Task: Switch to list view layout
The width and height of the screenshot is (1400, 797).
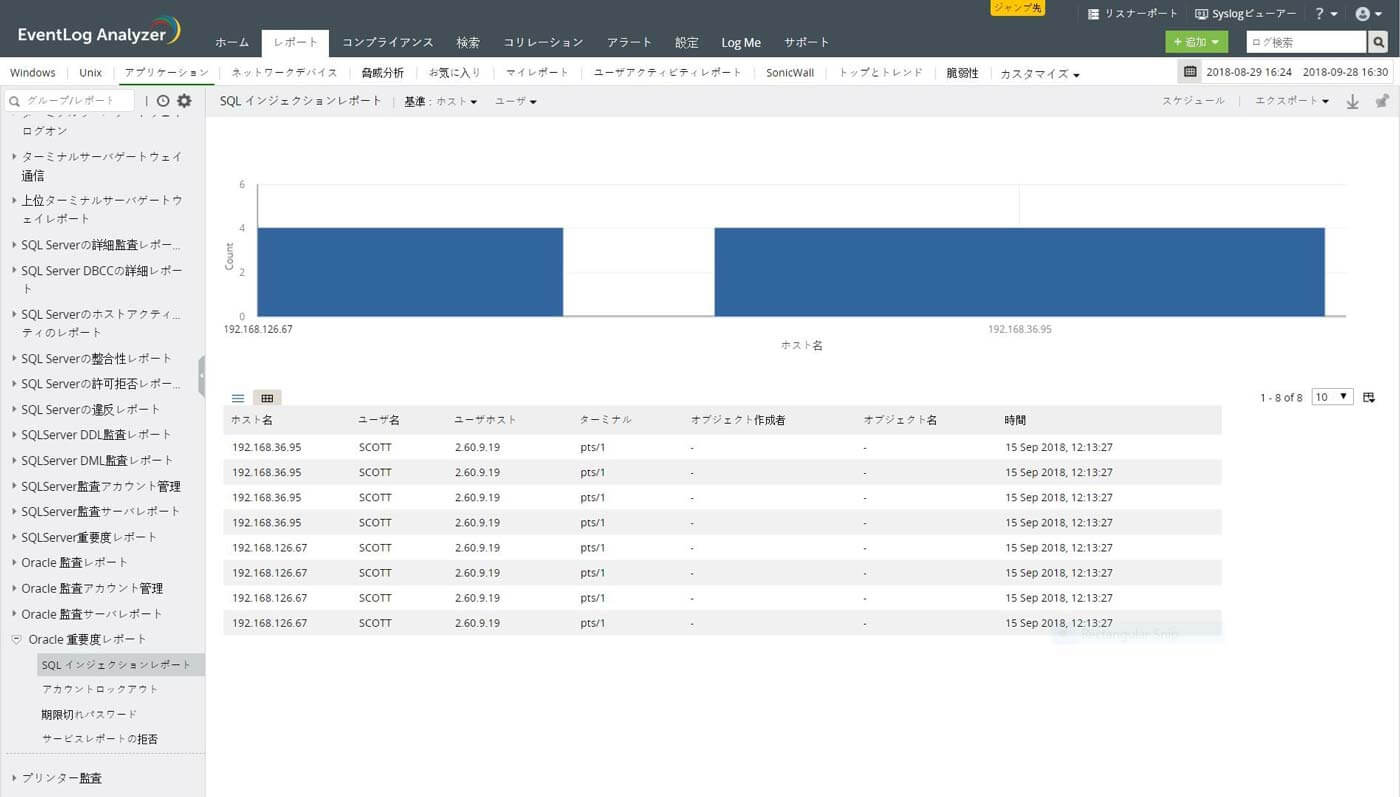Action: coord(238,398)
